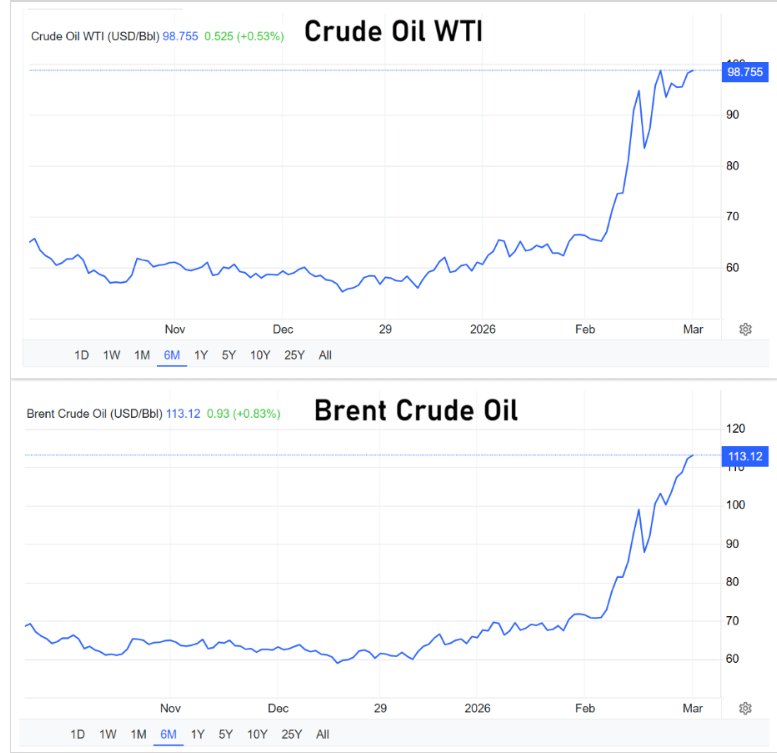Show 1Y history for WTI chart
The image size is (777, 753).
[201, 354]
